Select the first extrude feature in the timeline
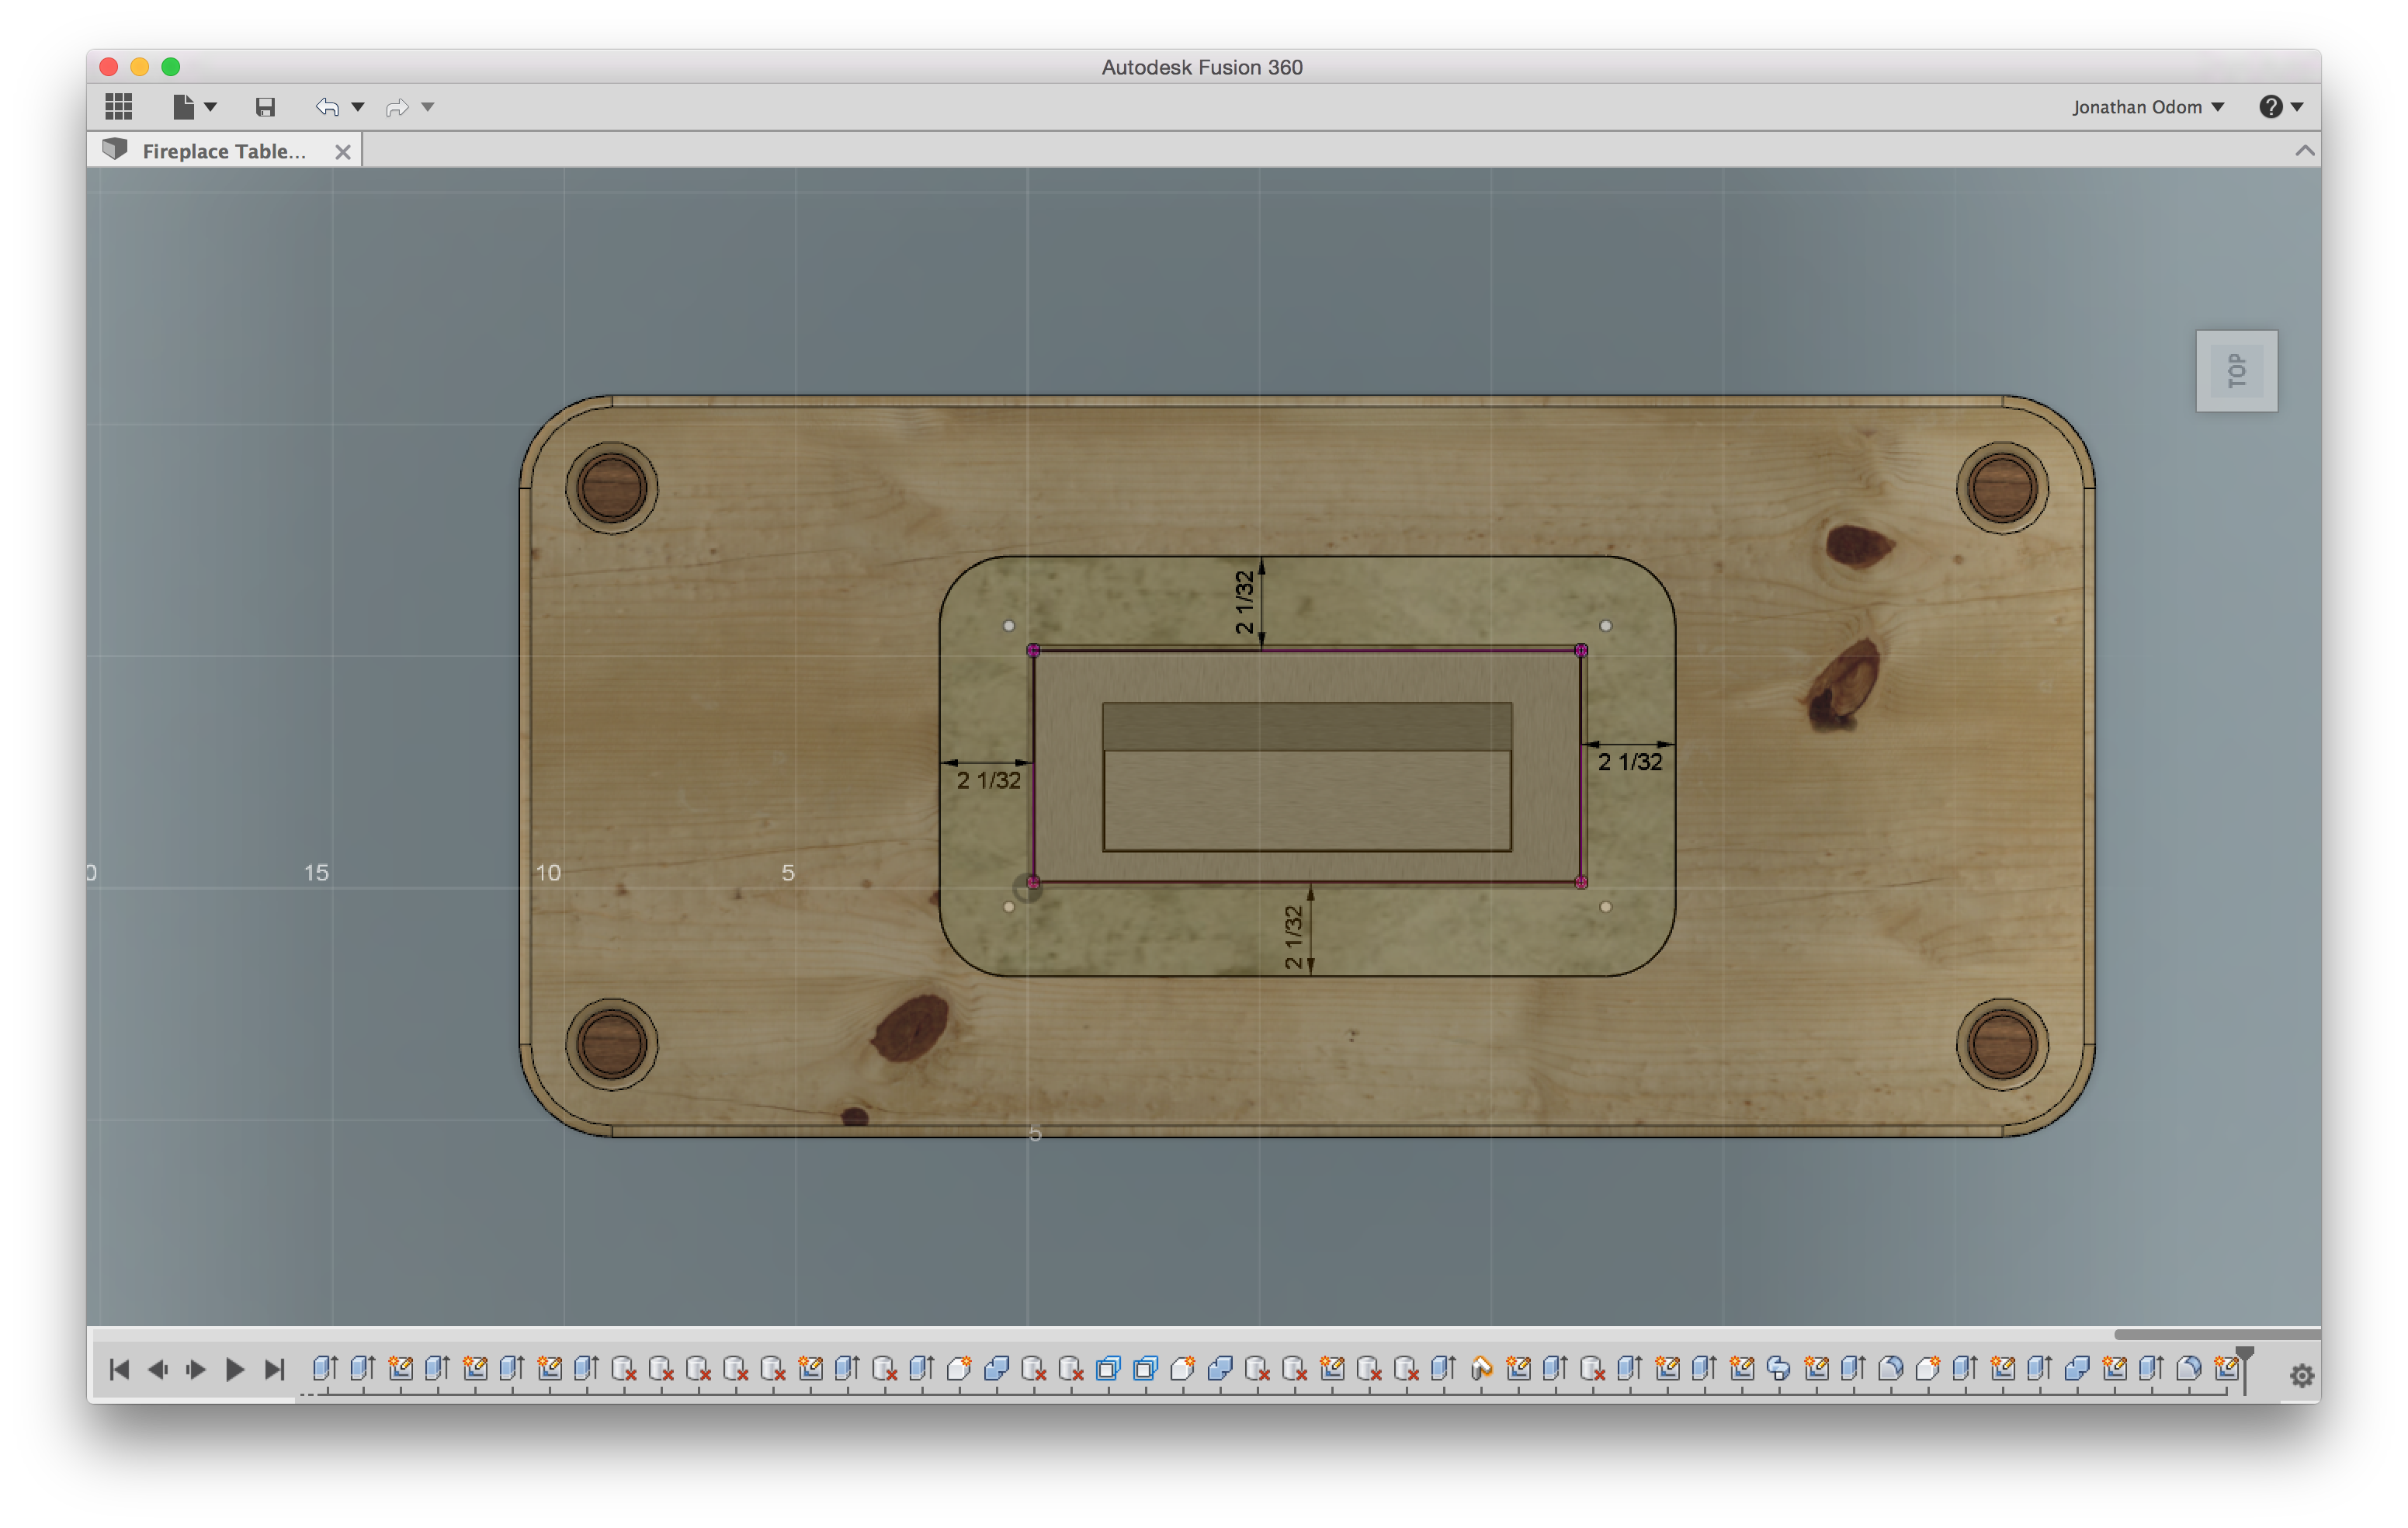Image resolution: width=2408 pixels, height=1528 pixels. (325, 1369)
